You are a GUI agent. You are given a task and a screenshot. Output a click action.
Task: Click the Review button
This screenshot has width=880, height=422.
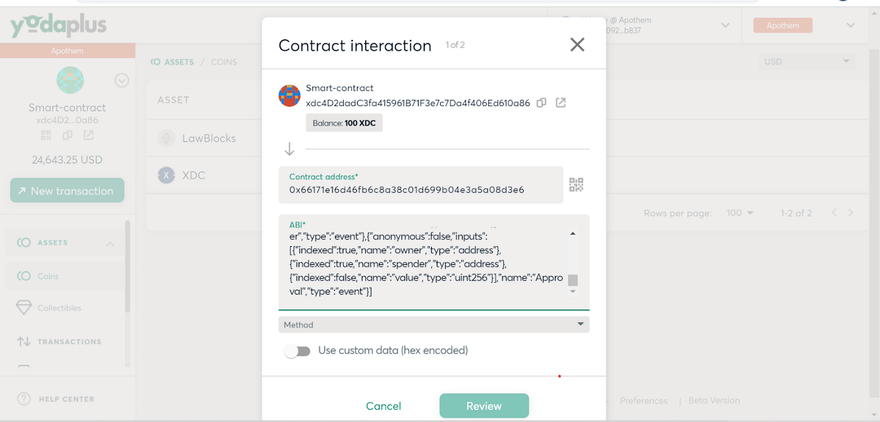[x=484, y=406]
